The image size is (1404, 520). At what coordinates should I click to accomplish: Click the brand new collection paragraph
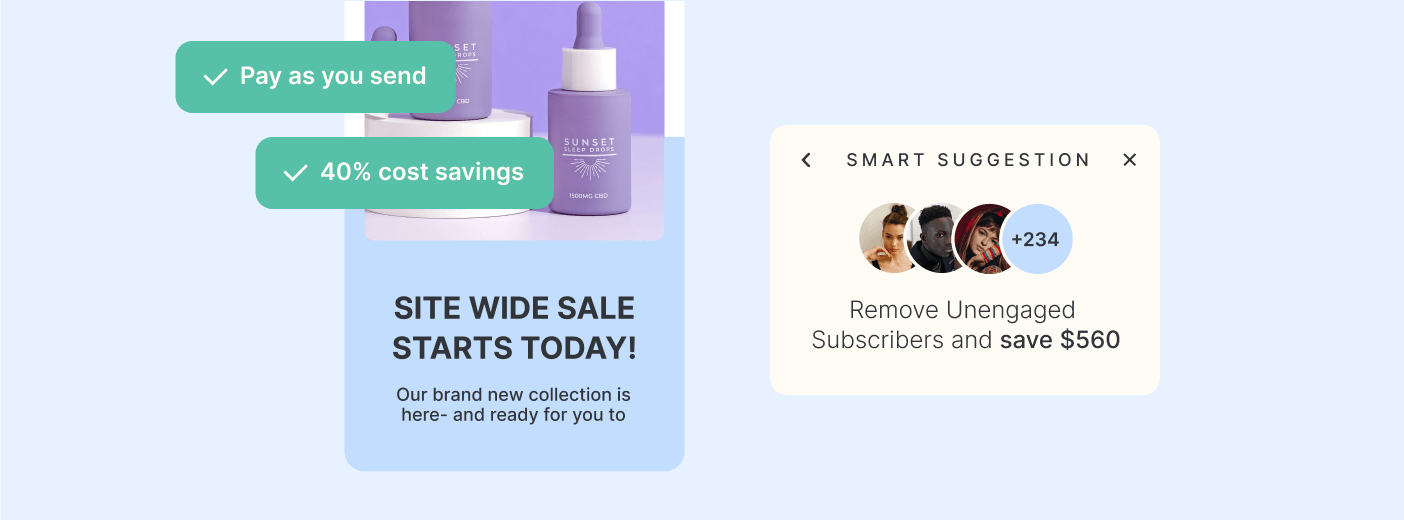pos(514,404)
